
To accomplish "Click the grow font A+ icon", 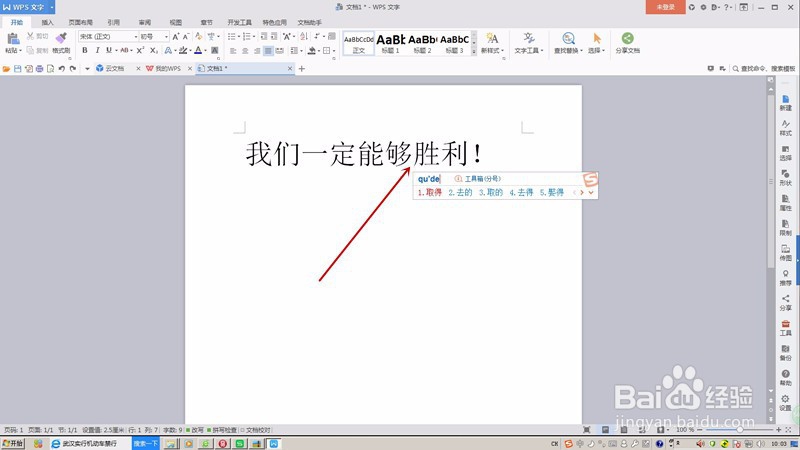I will 176,36.
